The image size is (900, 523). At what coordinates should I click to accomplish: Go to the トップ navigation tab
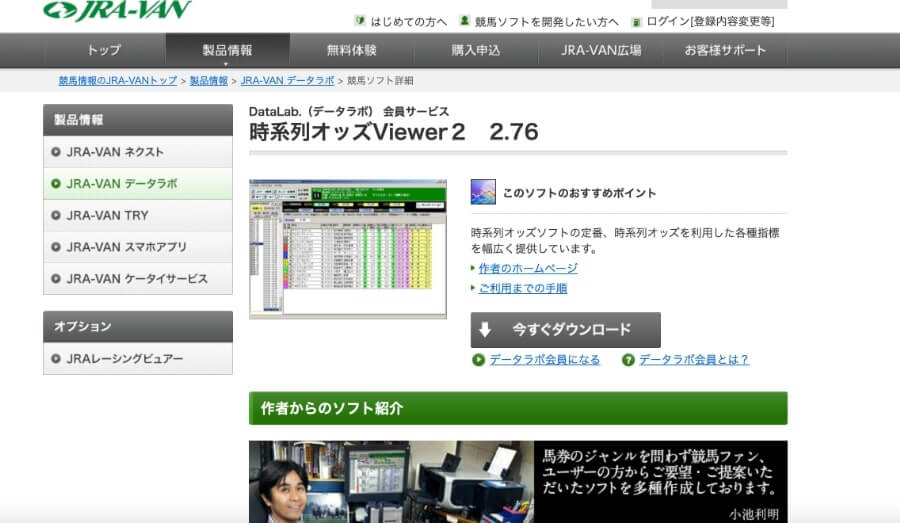[x=104, y=51]
